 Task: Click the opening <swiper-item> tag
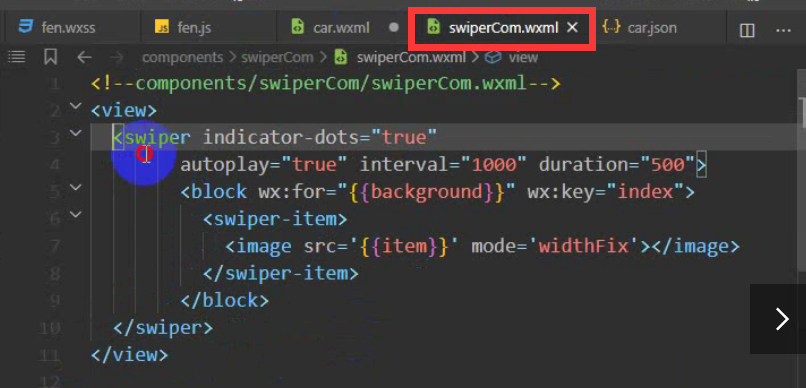pos(275,219)
